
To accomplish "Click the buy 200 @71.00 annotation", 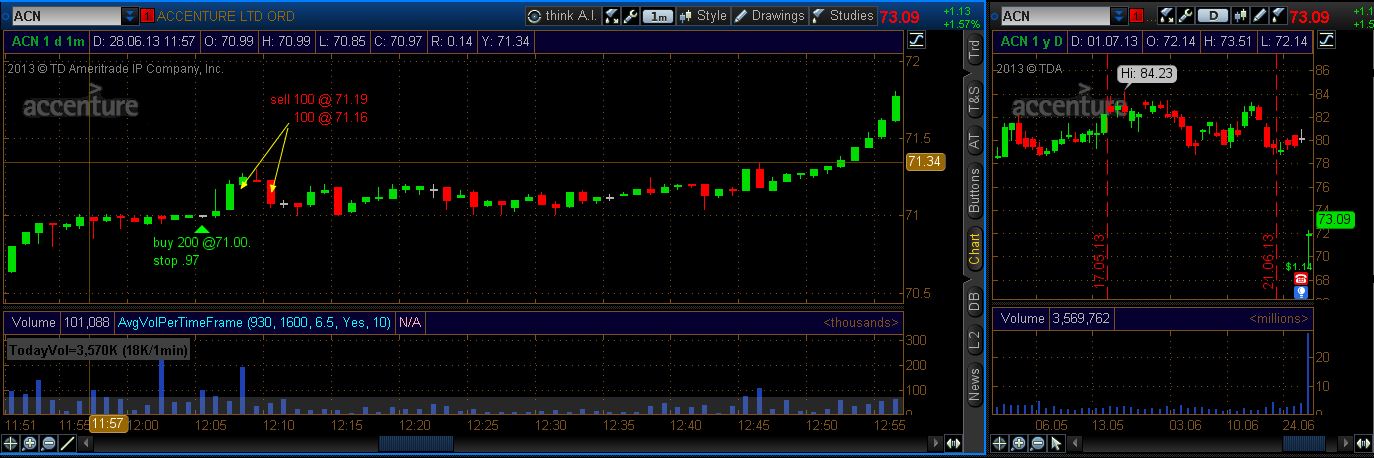I will (201, 243).
